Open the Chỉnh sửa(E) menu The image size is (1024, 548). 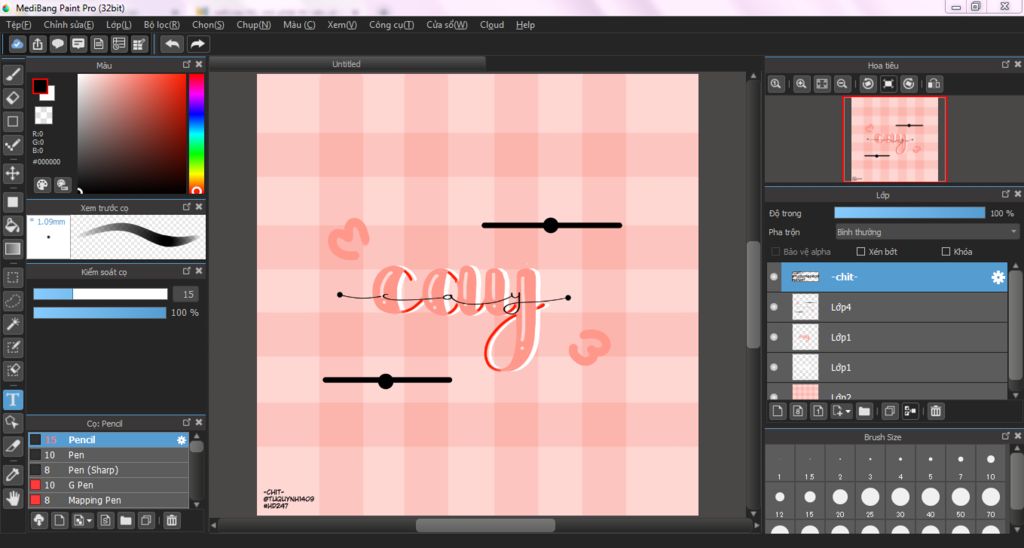click(x=69, y=25)
